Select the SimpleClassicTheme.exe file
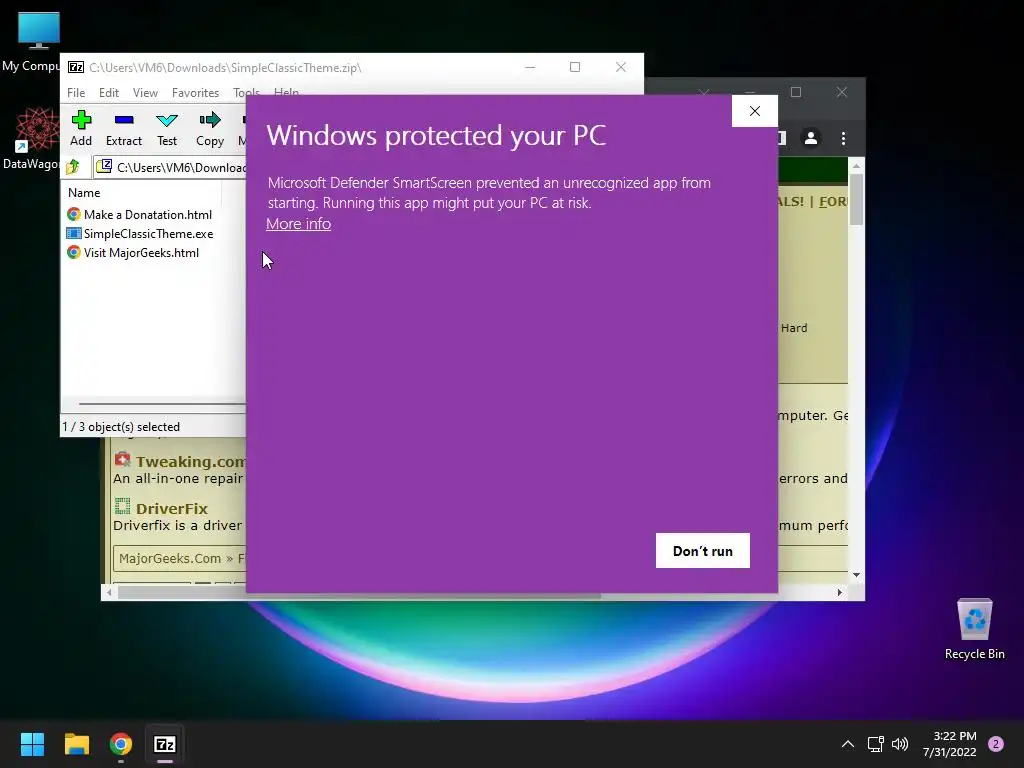 click(140, 233)
